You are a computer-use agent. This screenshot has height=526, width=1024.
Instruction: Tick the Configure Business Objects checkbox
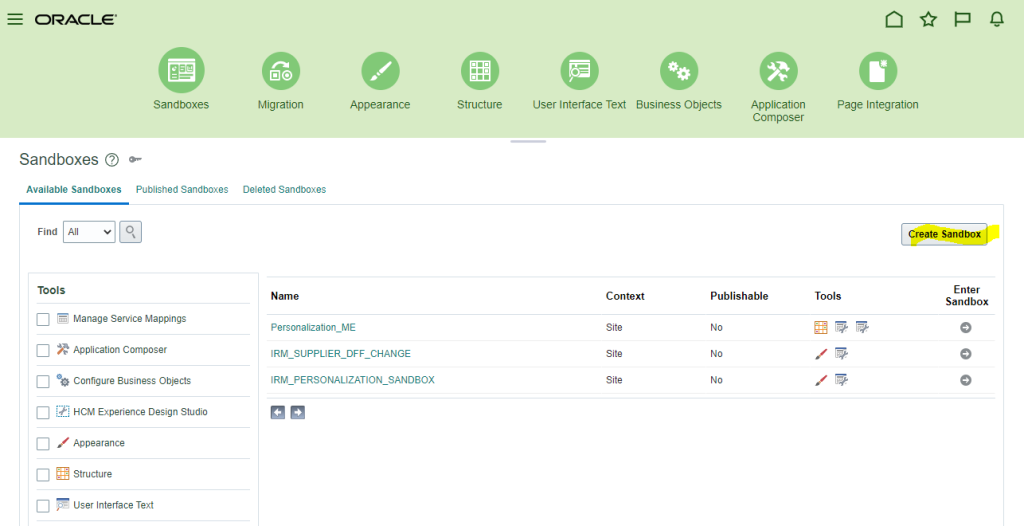tap(43, 382)
